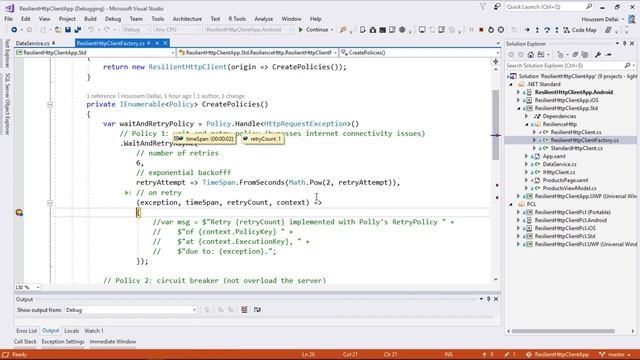Click the 1 reference CodeLens link
This screenshot has height=360, width=640.
[x=101, y=96]
